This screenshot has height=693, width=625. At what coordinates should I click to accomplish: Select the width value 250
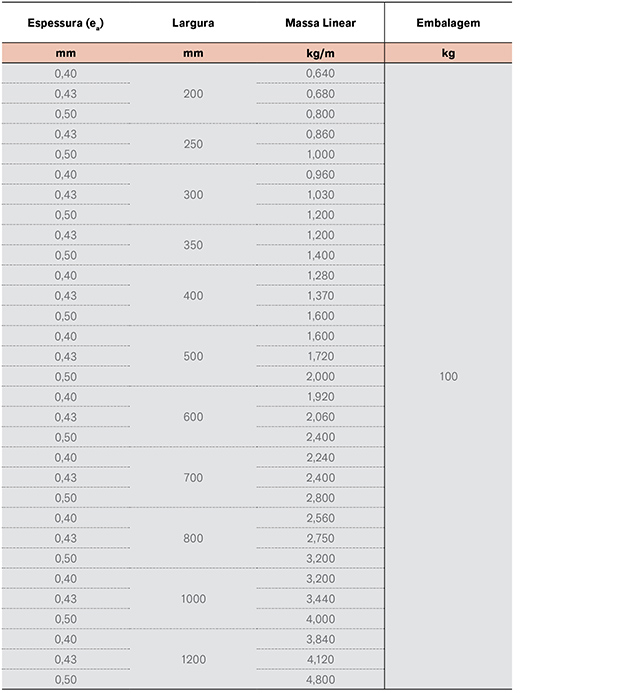(x=193, y=144)
